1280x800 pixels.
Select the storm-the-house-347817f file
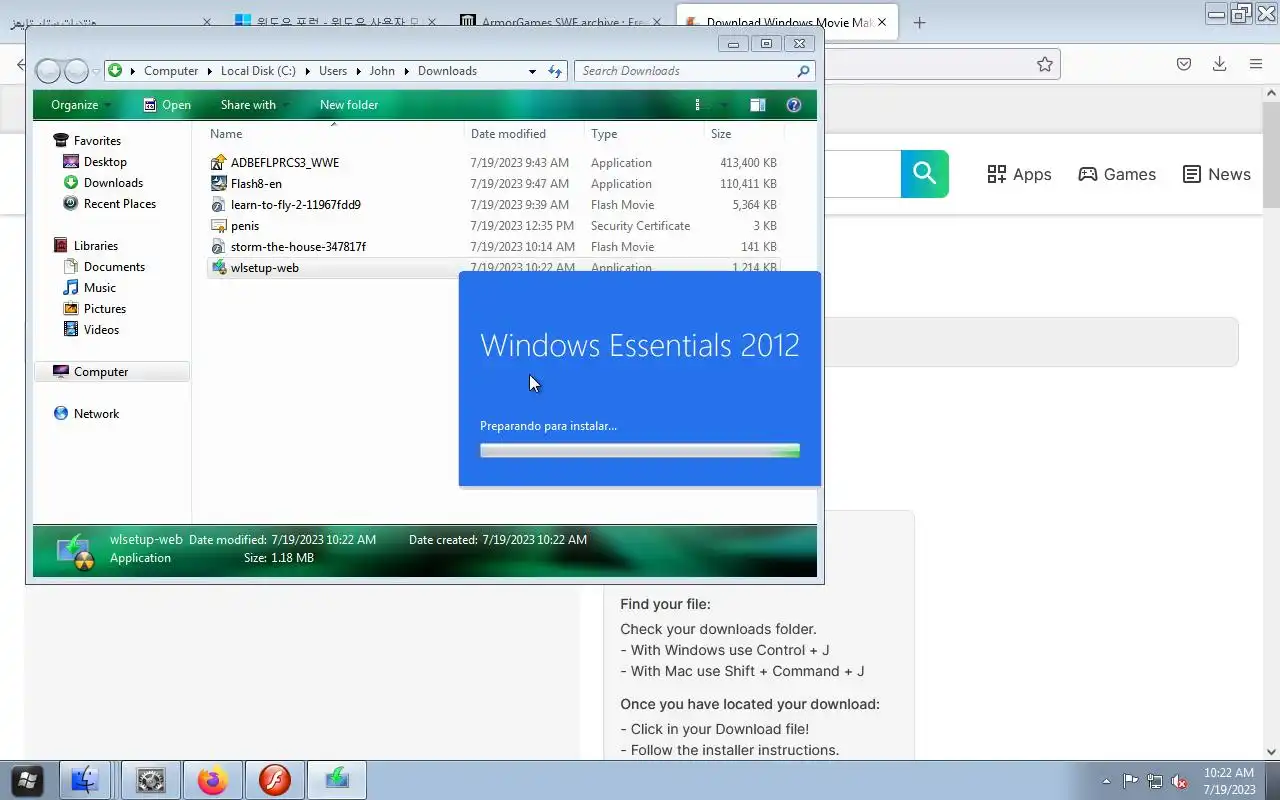(298, 247)
